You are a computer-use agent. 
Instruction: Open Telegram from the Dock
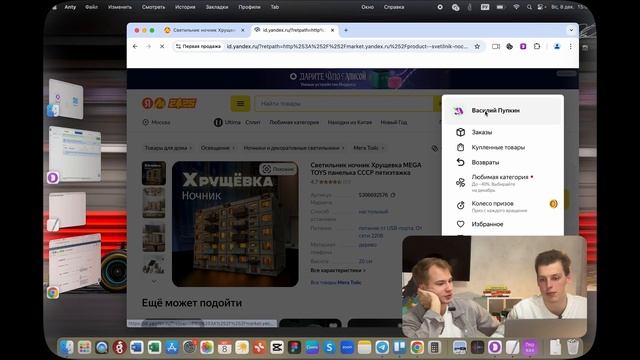382,347
